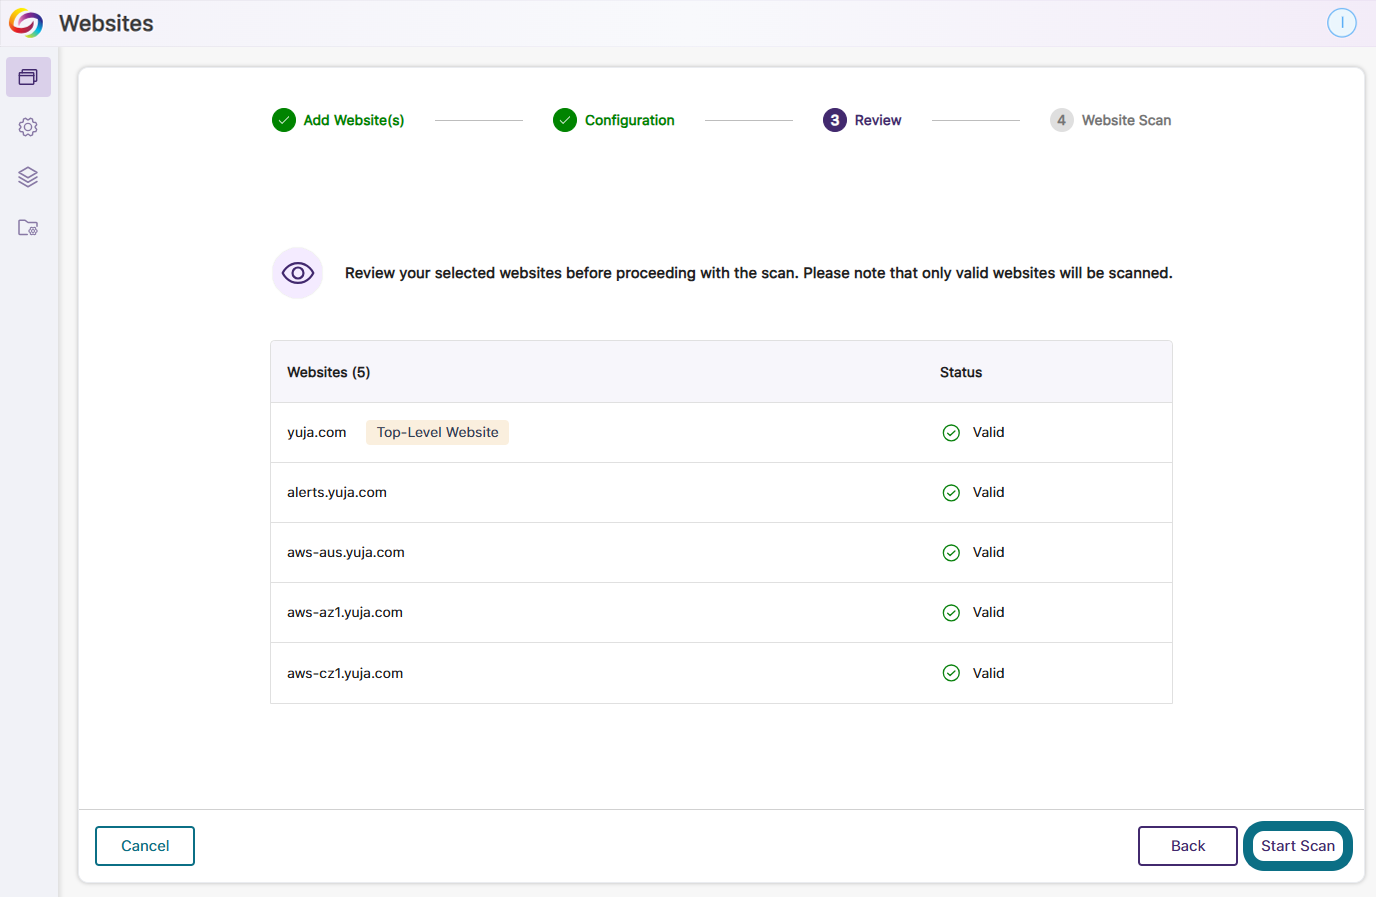Start the website scan
The image size is (1376, 897).
(x=1298, y=846)
